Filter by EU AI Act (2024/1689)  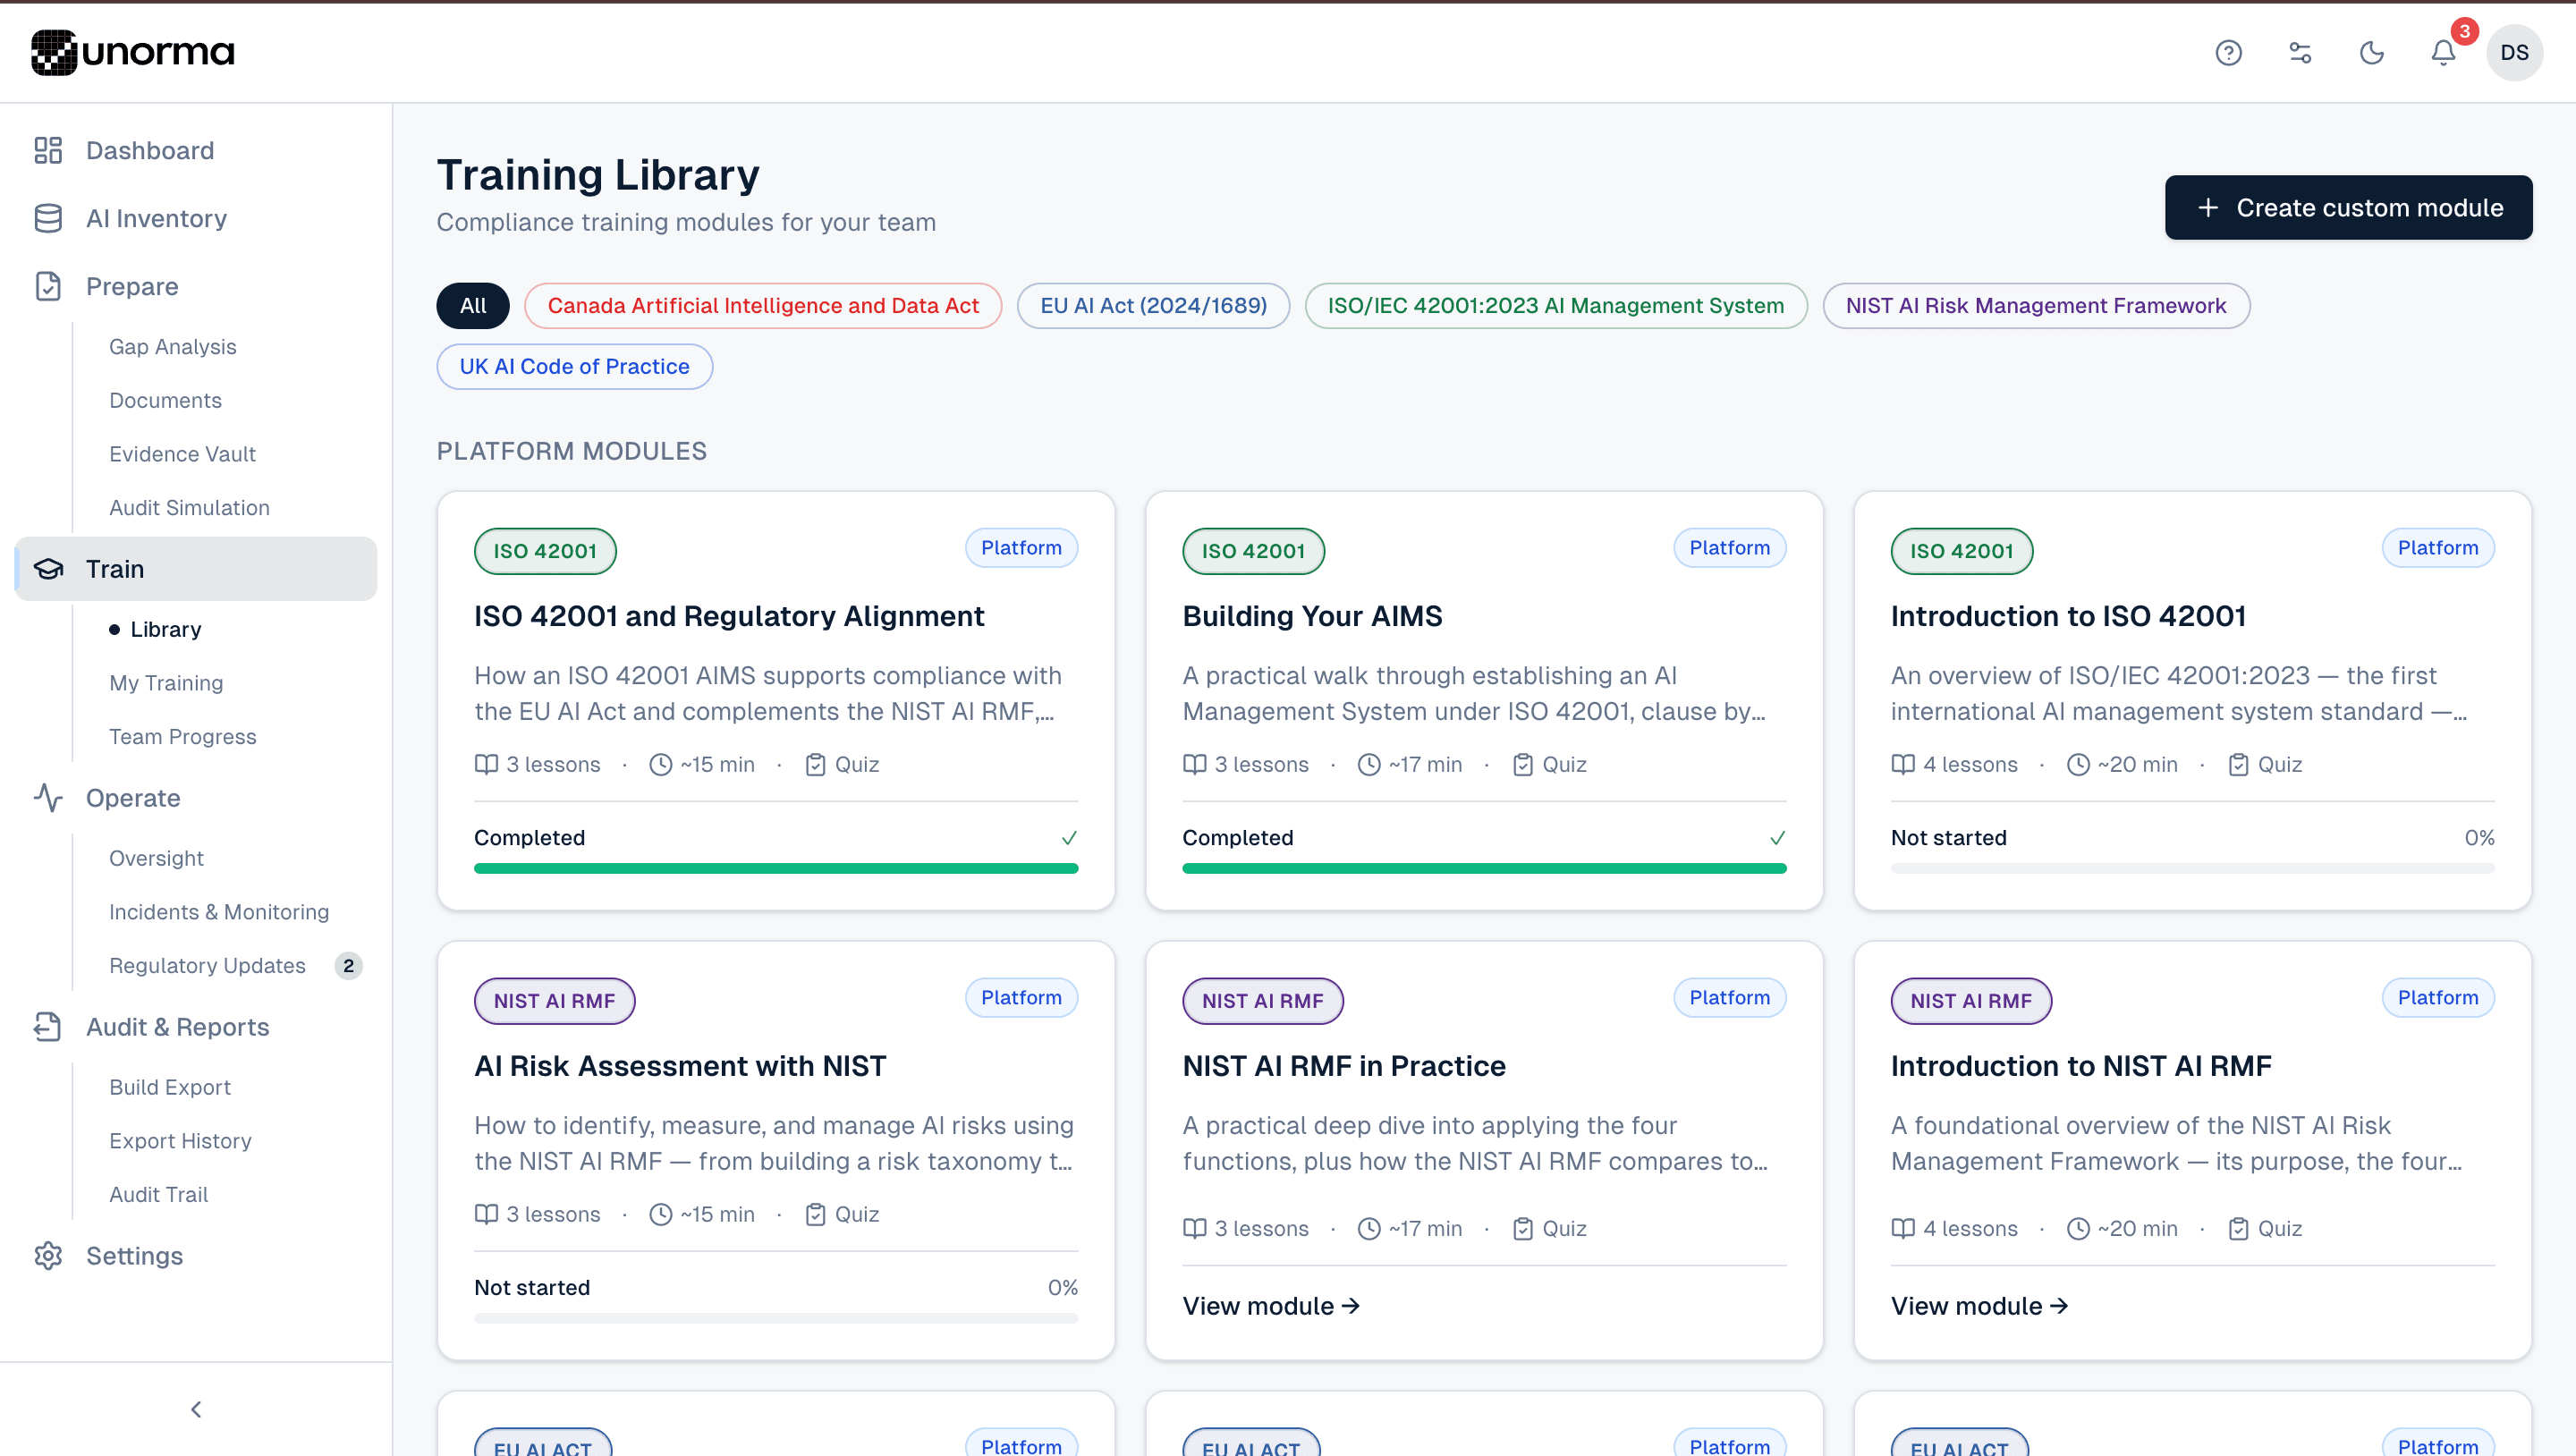click(x=1153, y=306)
